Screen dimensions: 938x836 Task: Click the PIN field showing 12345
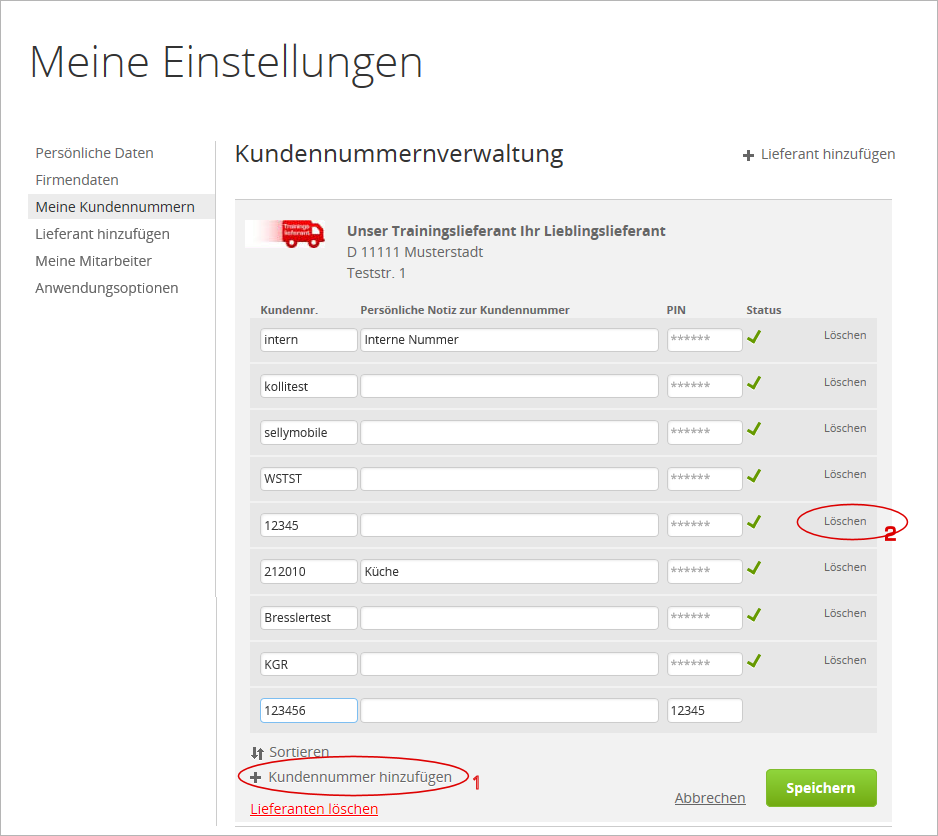pos(704,710)
